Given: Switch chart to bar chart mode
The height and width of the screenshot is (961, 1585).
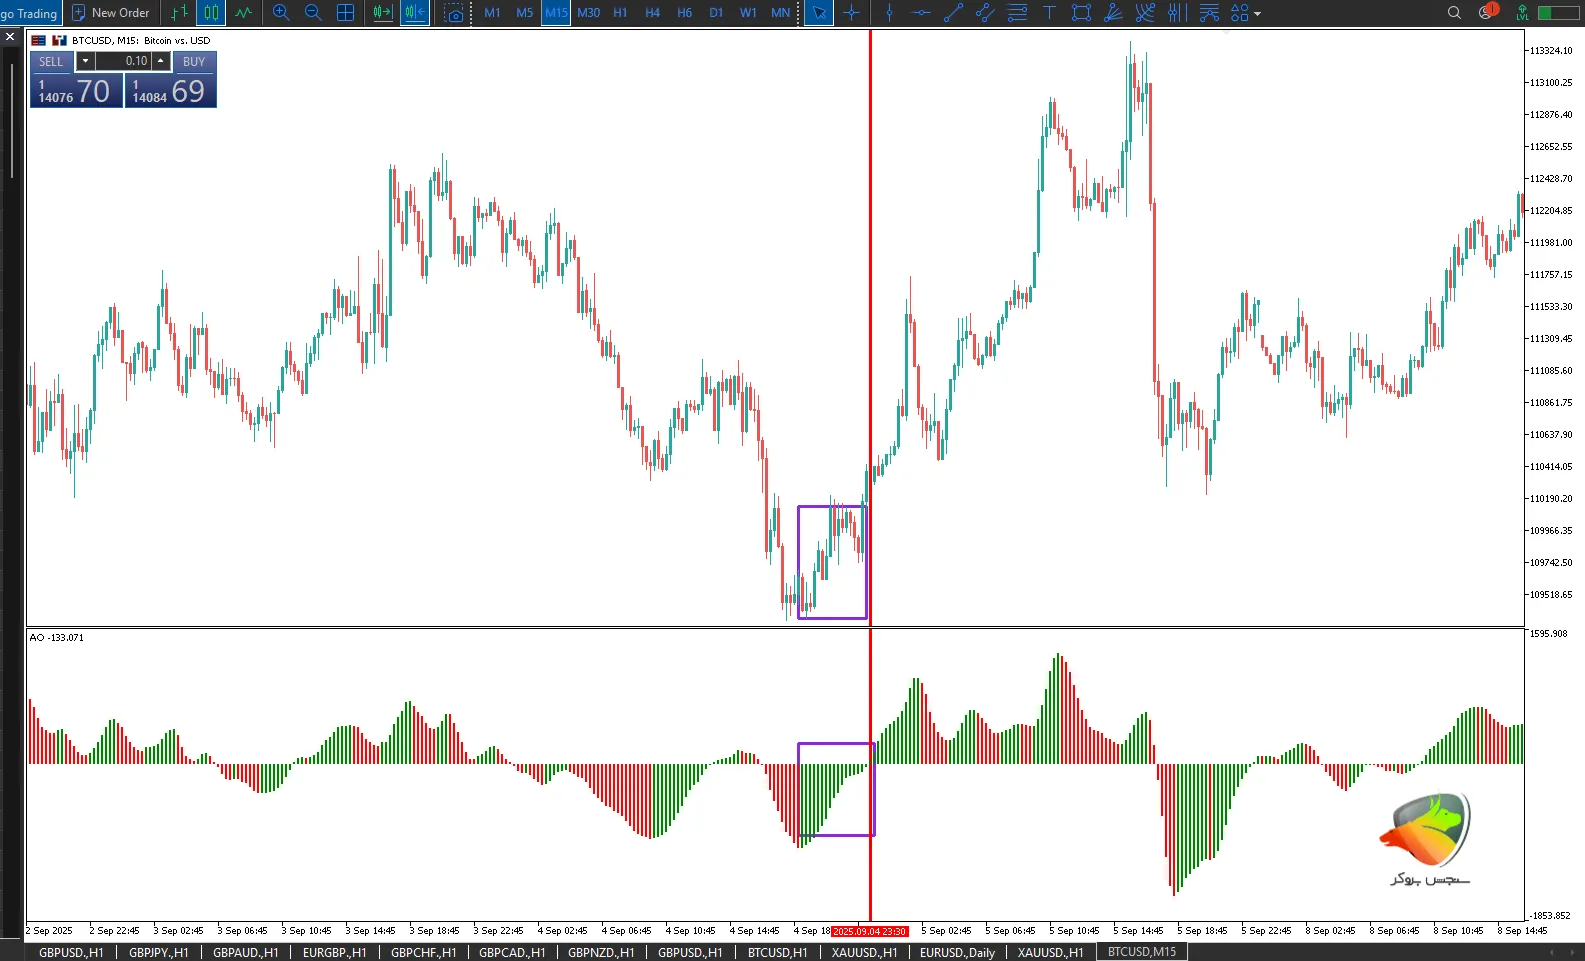Looking at the screenshot, I should click(x=179, y=13).
